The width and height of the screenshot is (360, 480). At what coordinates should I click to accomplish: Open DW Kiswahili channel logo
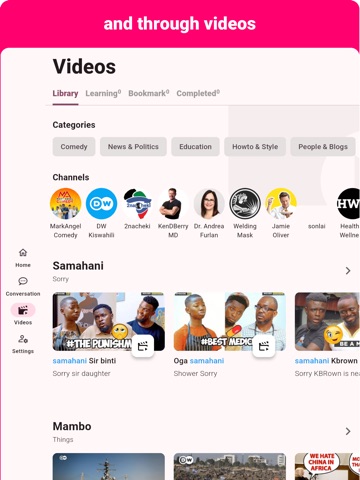click(101, 203)
